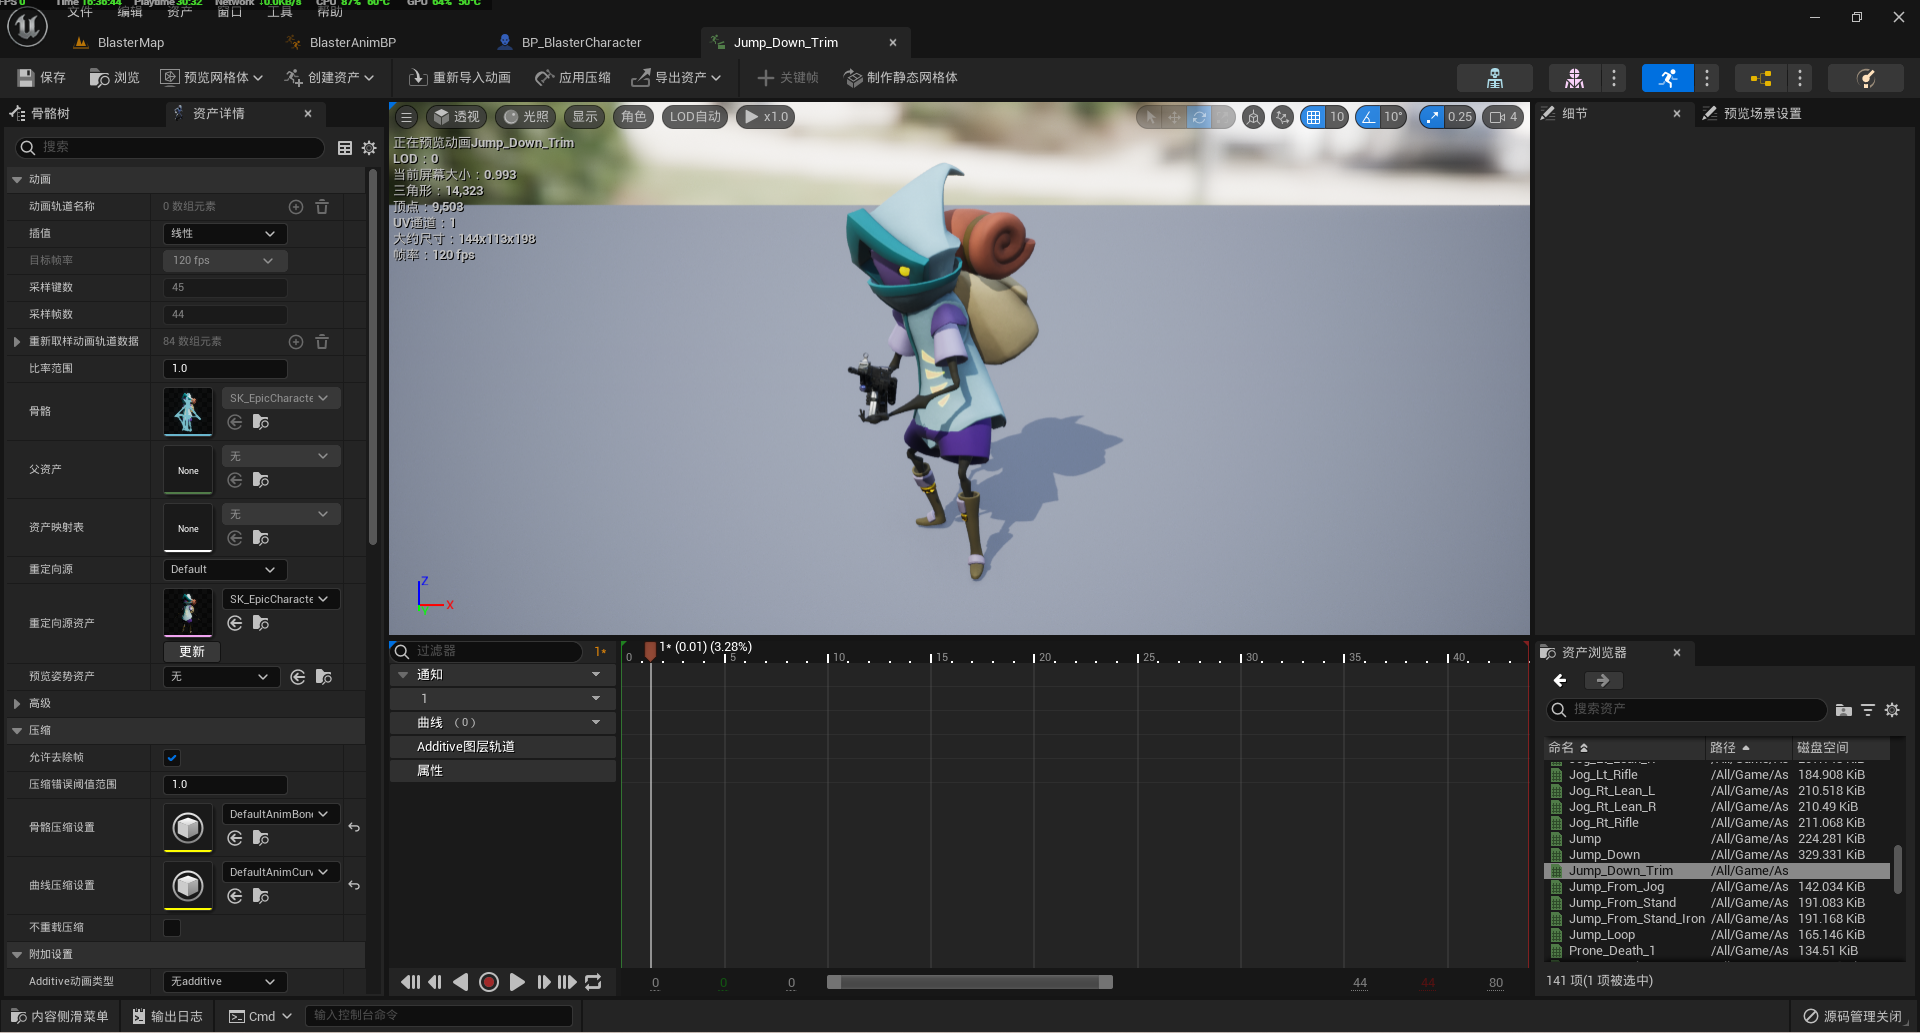Toggle Do Not Override Compression checkbox
The height and width of the screenshot is (1033, 1920).
(172, 928)
